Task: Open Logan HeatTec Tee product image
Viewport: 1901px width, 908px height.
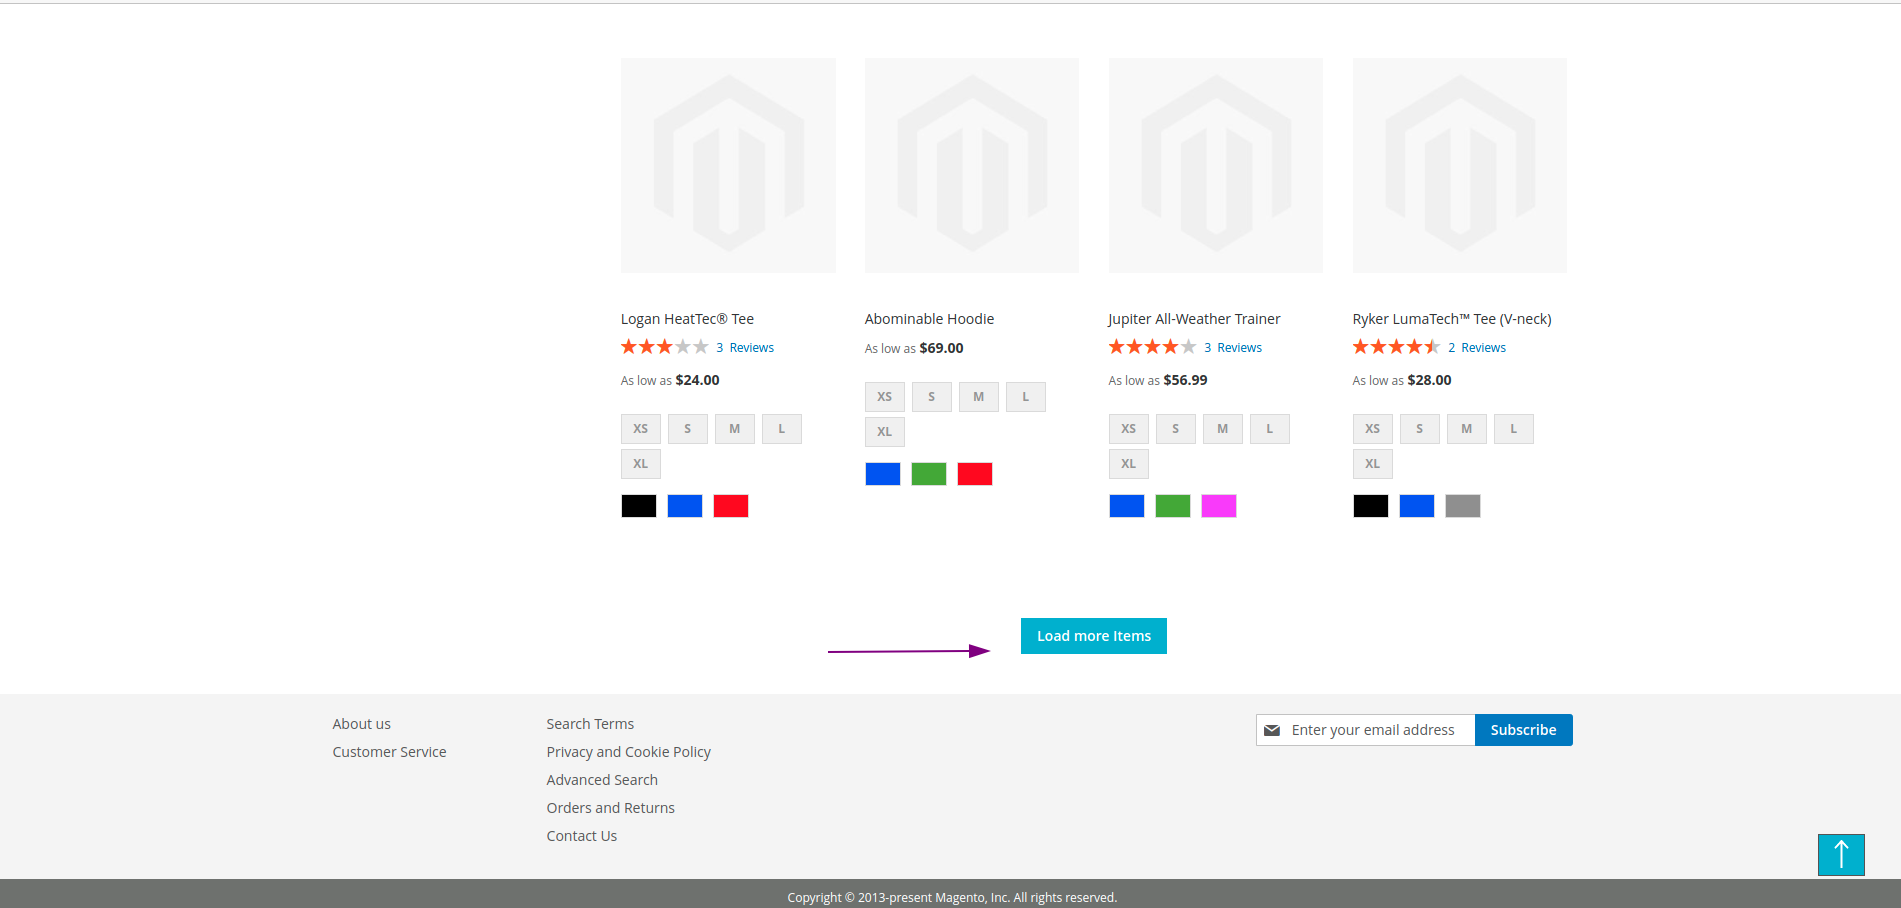Action: [728, 165]
